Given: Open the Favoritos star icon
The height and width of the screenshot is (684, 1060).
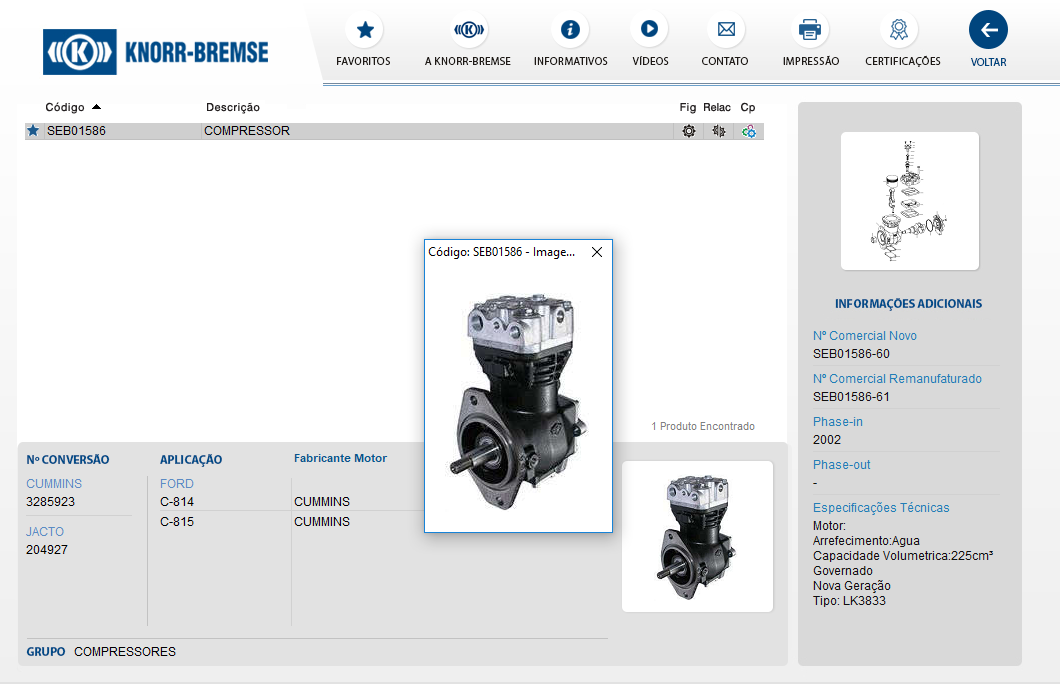Looking at the screenshot, I should click(x=365, y=30).
